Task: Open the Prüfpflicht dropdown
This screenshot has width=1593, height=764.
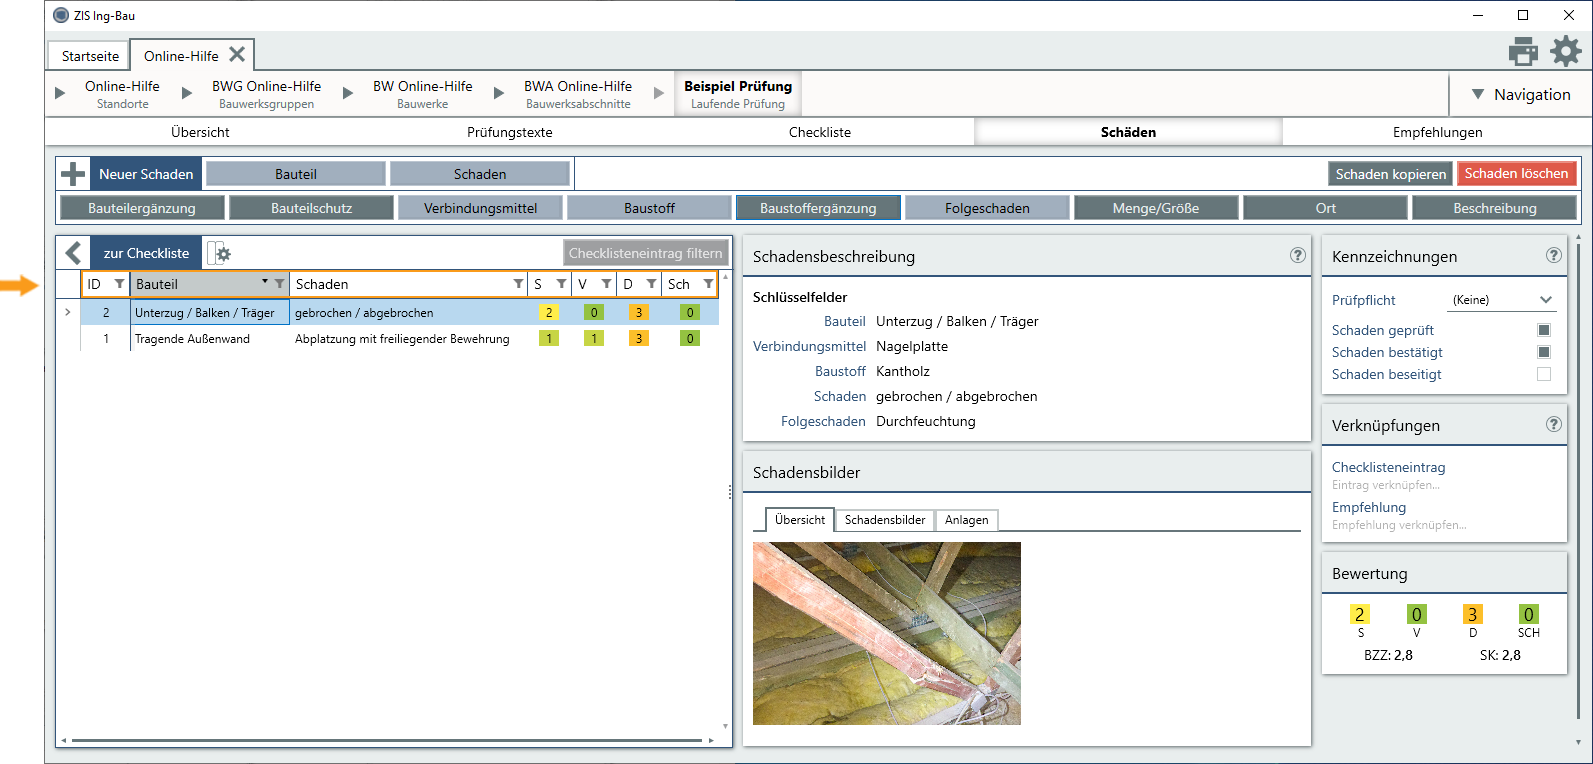Action: (1502, 300)
